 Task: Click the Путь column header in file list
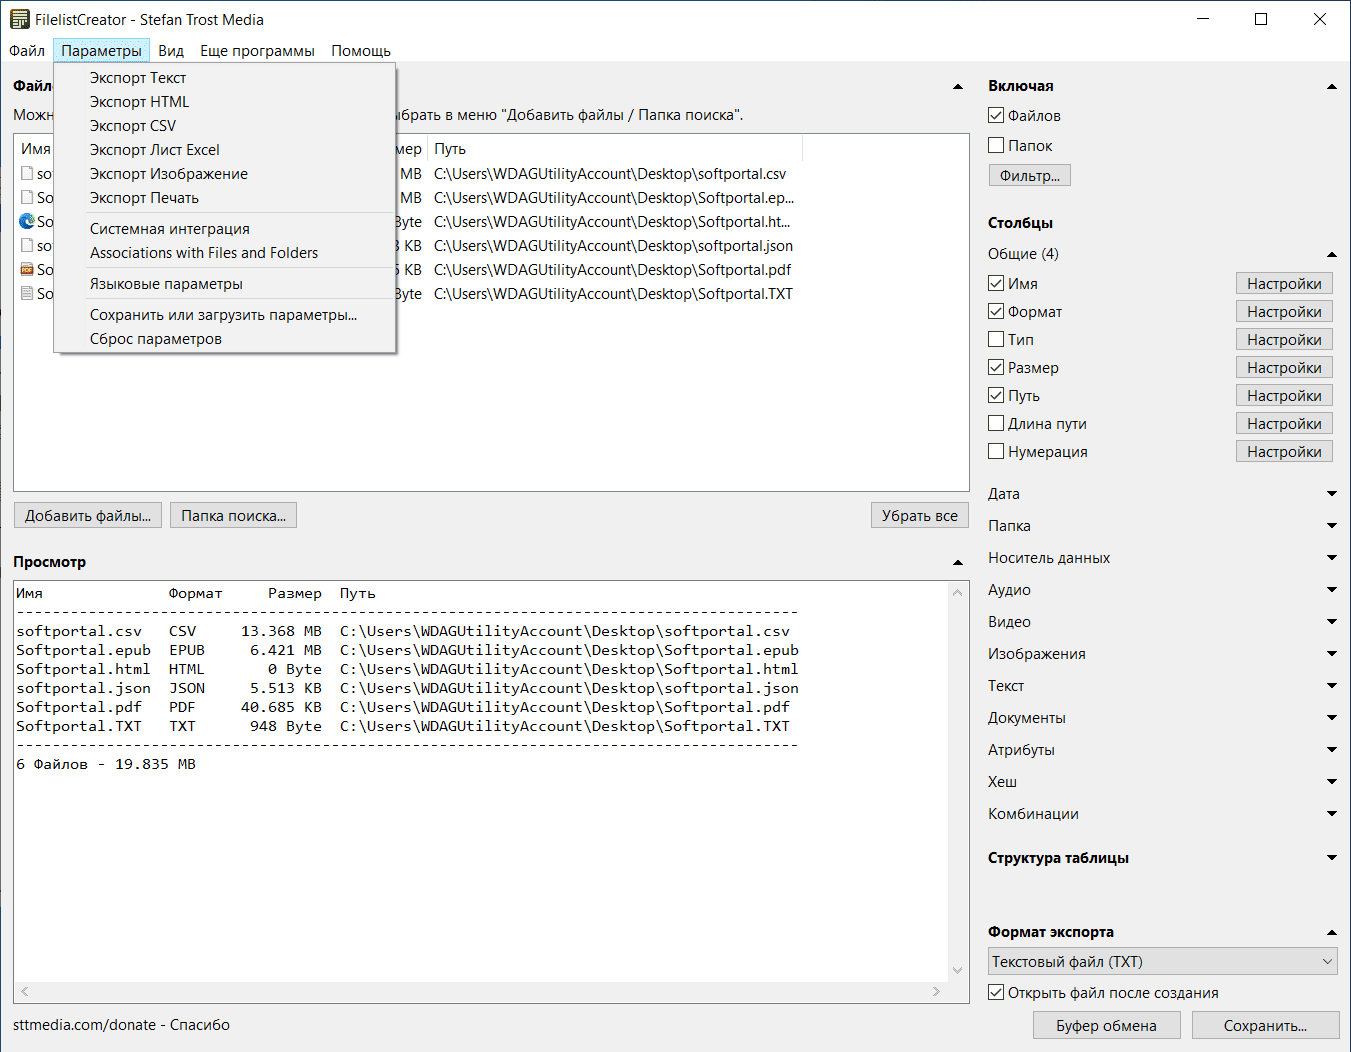[x=615, y=149]
